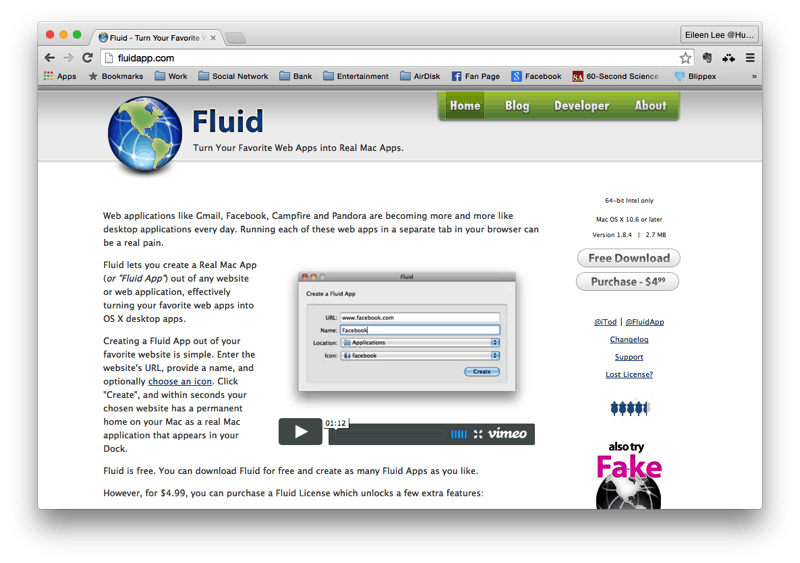This screenshot has width=800, height=563.
Task: Open the Work bookmark folder
Action: (x=171, y=76)
